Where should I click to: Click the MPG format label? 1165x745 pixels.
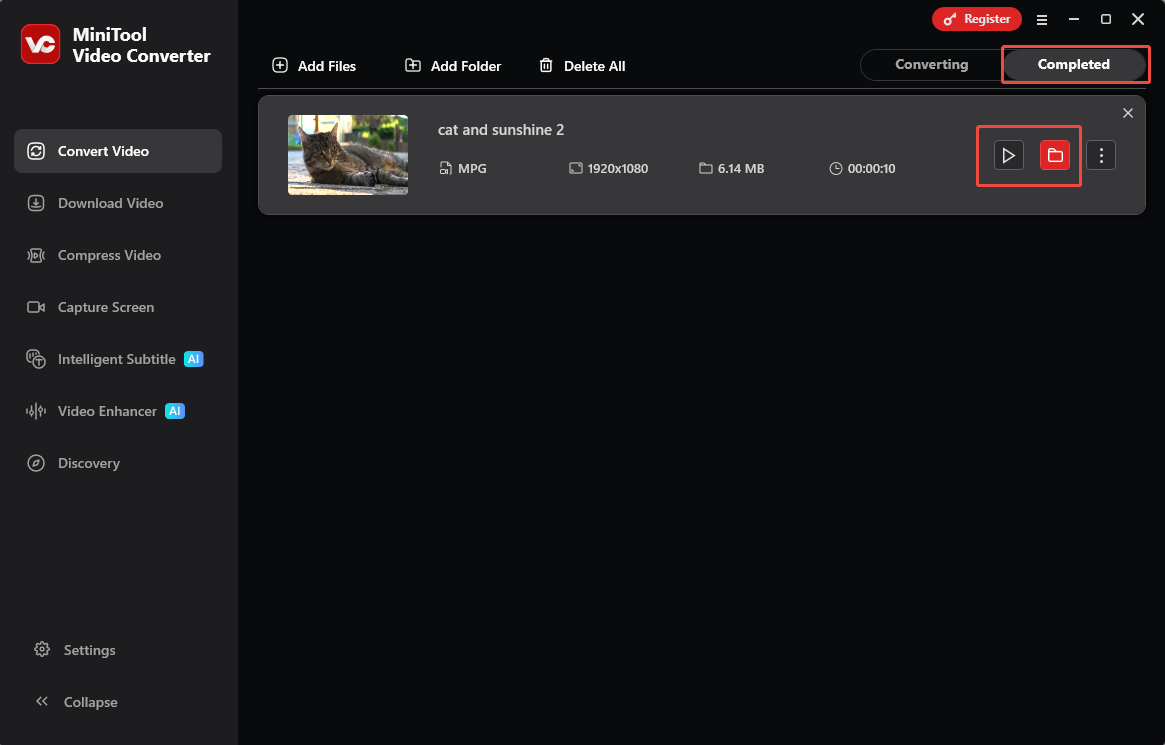[x=472, y=169]
